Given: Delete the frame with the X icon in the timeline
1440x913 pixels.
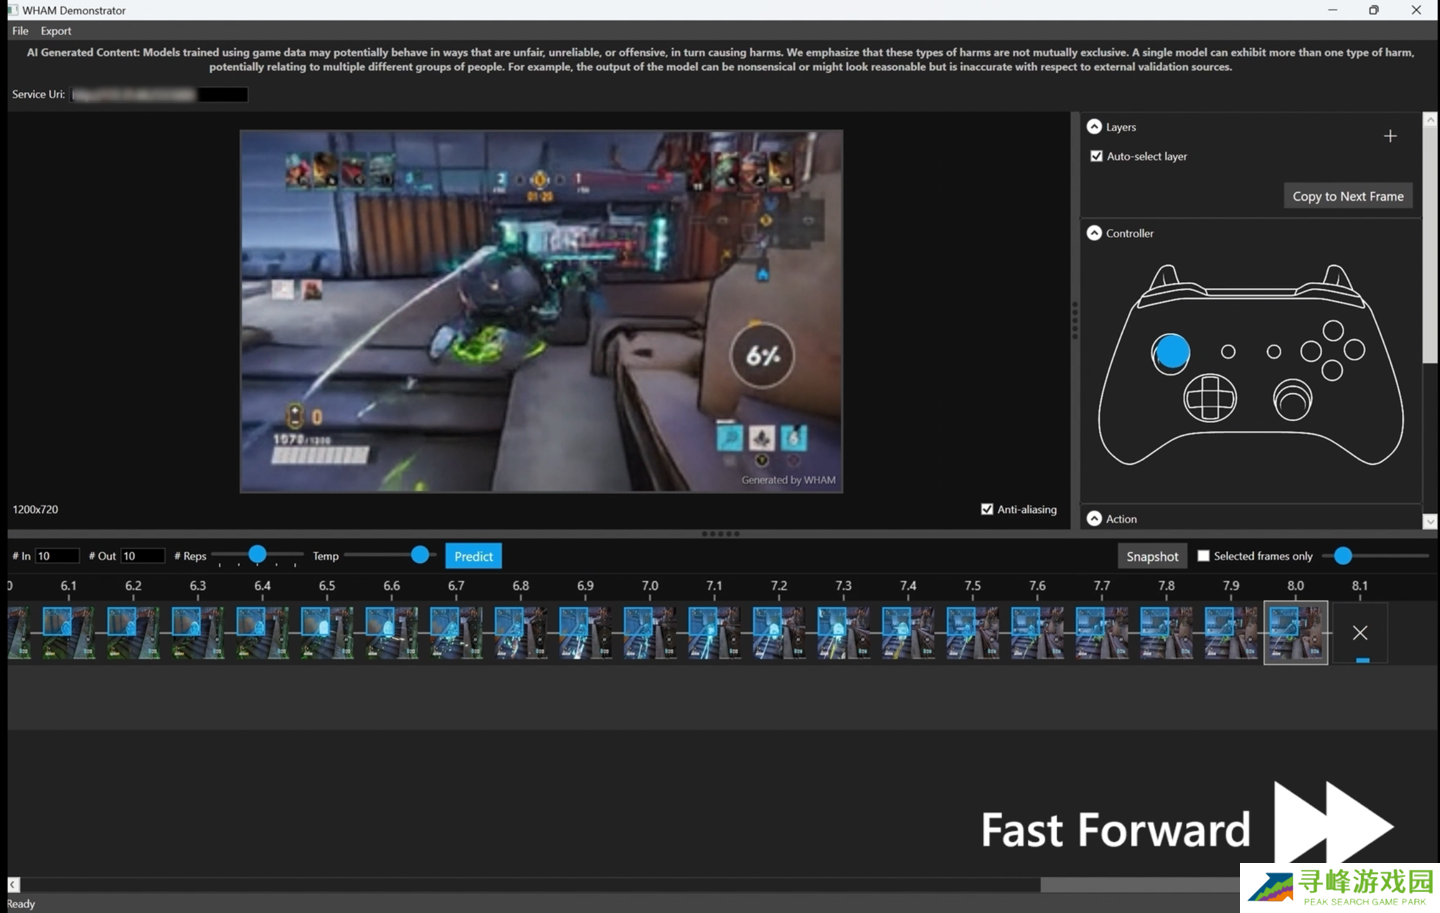Looking at the screenshot, I should pyautogui.click(x=1360, y=632).
